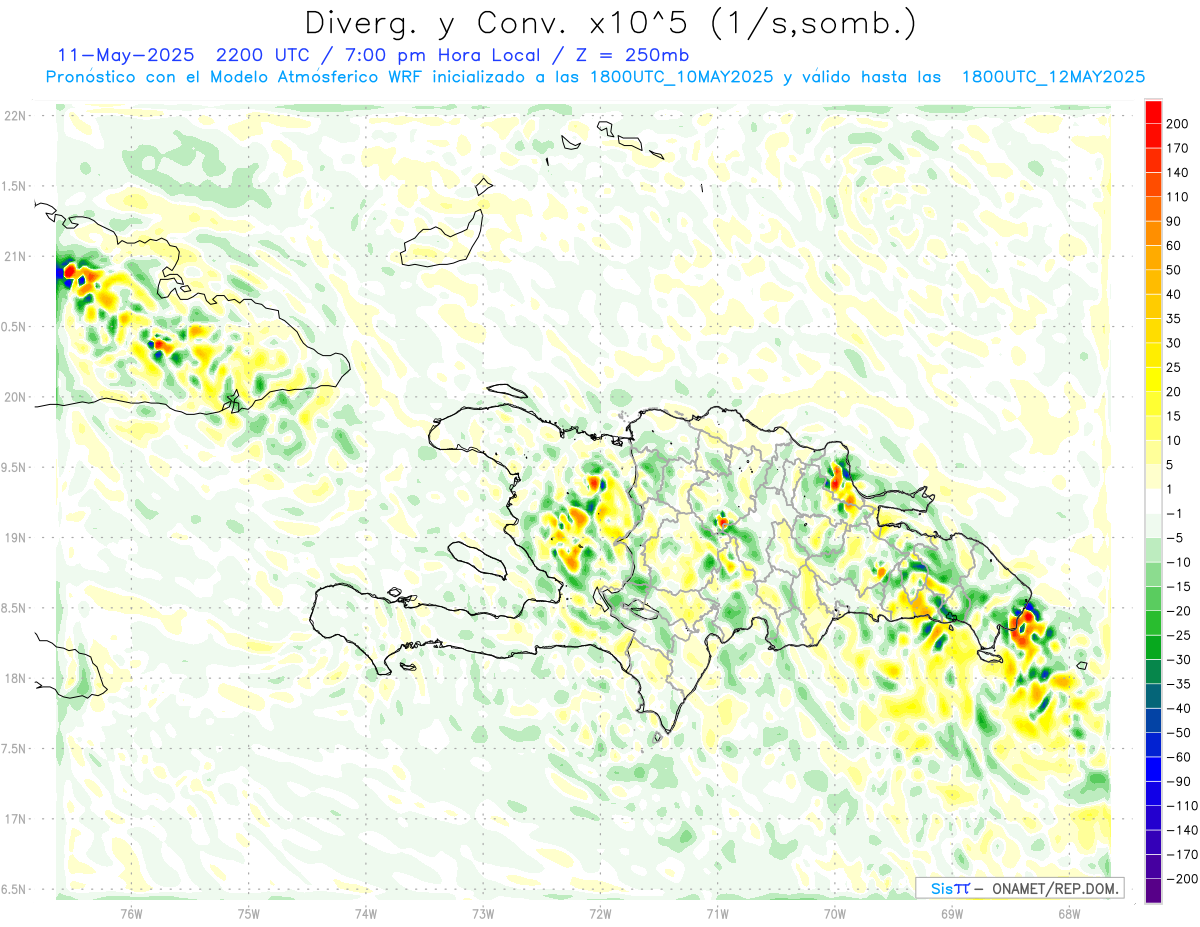Click the 20N latitude label

point(17,397)
